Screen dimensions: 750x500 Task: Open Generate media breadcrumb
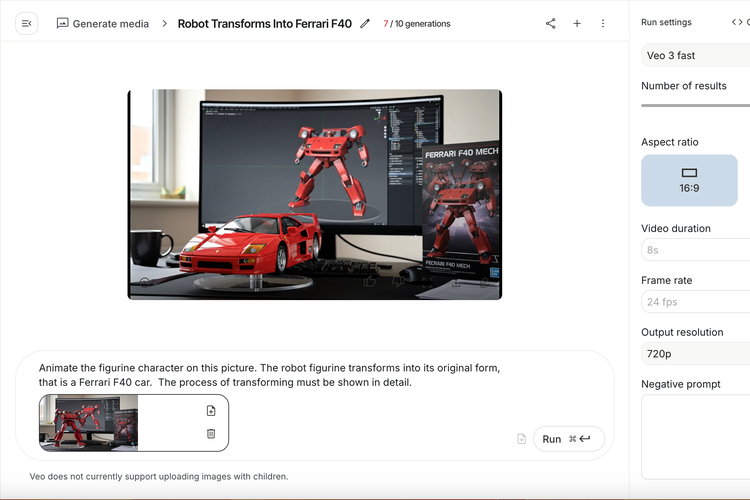click(103, 23)
